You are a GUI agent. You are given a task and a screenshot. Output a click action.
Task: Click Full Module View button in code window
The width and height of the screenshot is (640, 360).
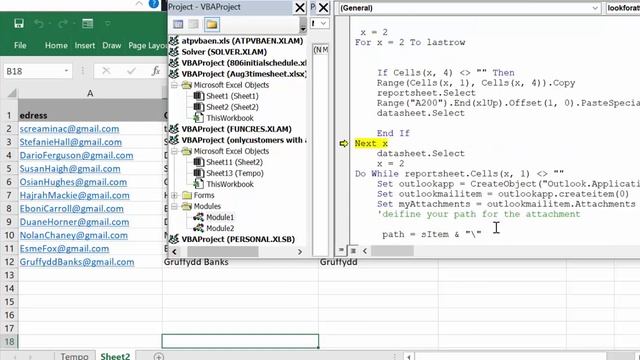[353, 250]
